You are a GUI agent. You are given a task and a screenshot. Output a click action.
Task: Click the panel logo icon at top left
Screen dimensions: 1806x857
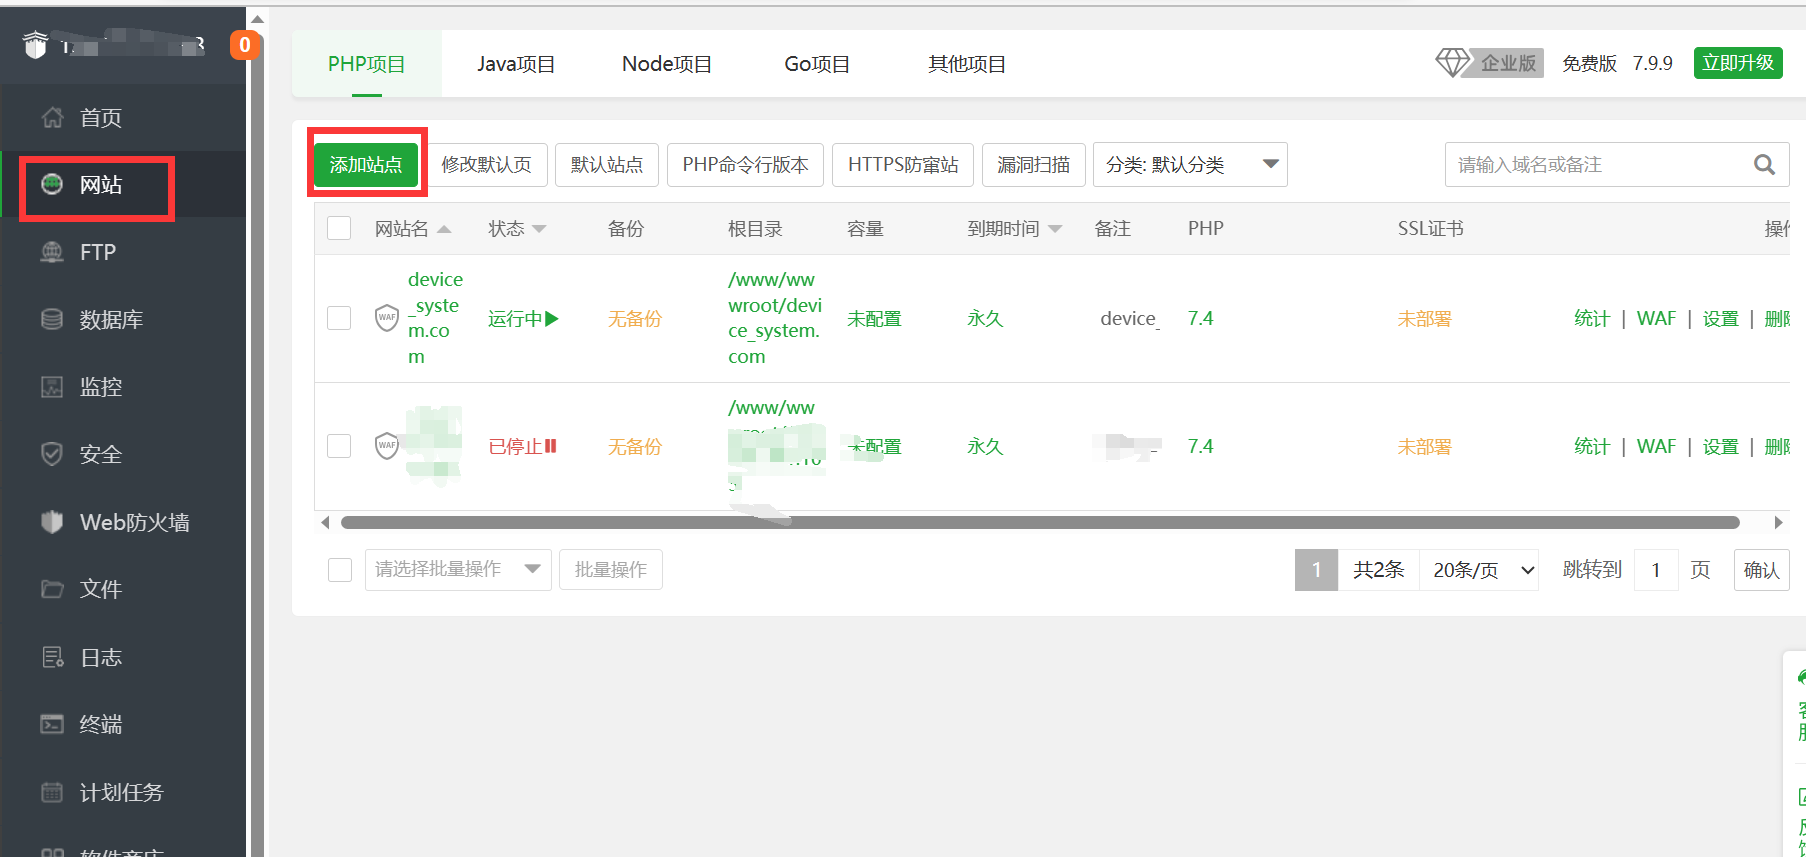[36, 45]
